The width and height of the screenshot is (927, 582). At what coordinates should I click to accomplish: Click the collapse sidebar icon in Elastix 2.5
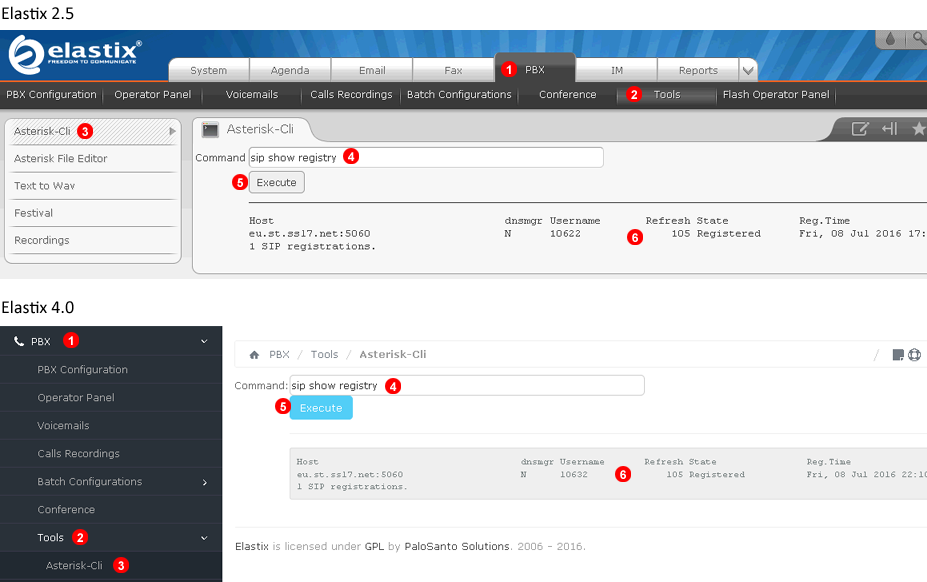890,128
